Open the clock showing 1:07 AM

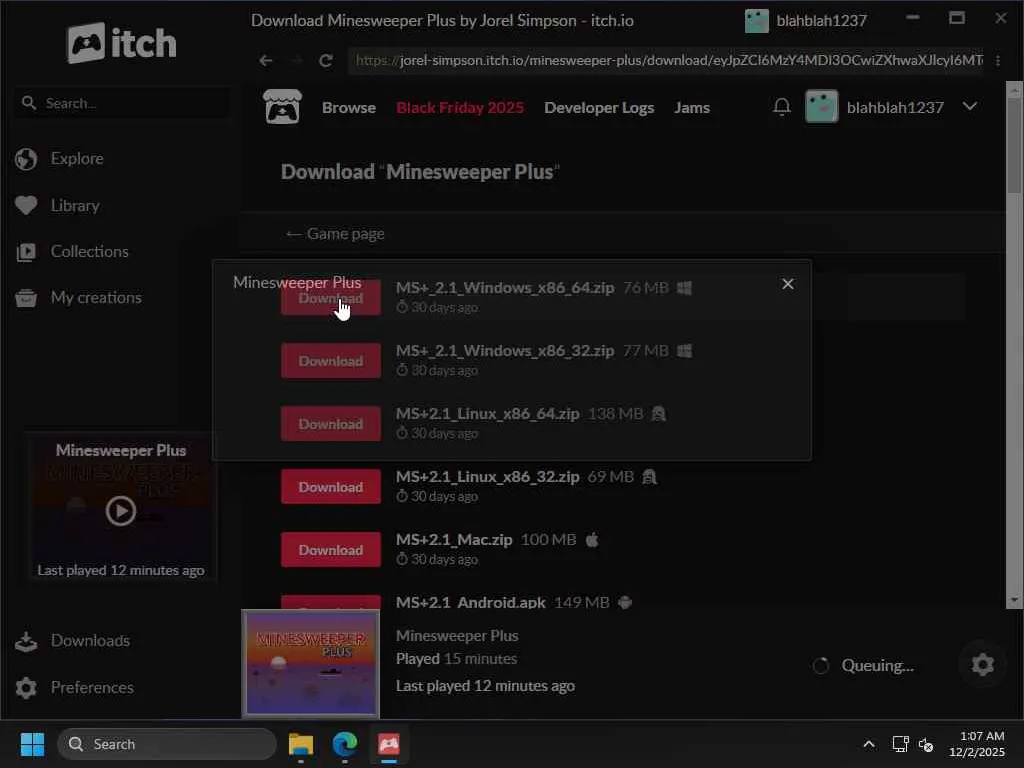977,744
